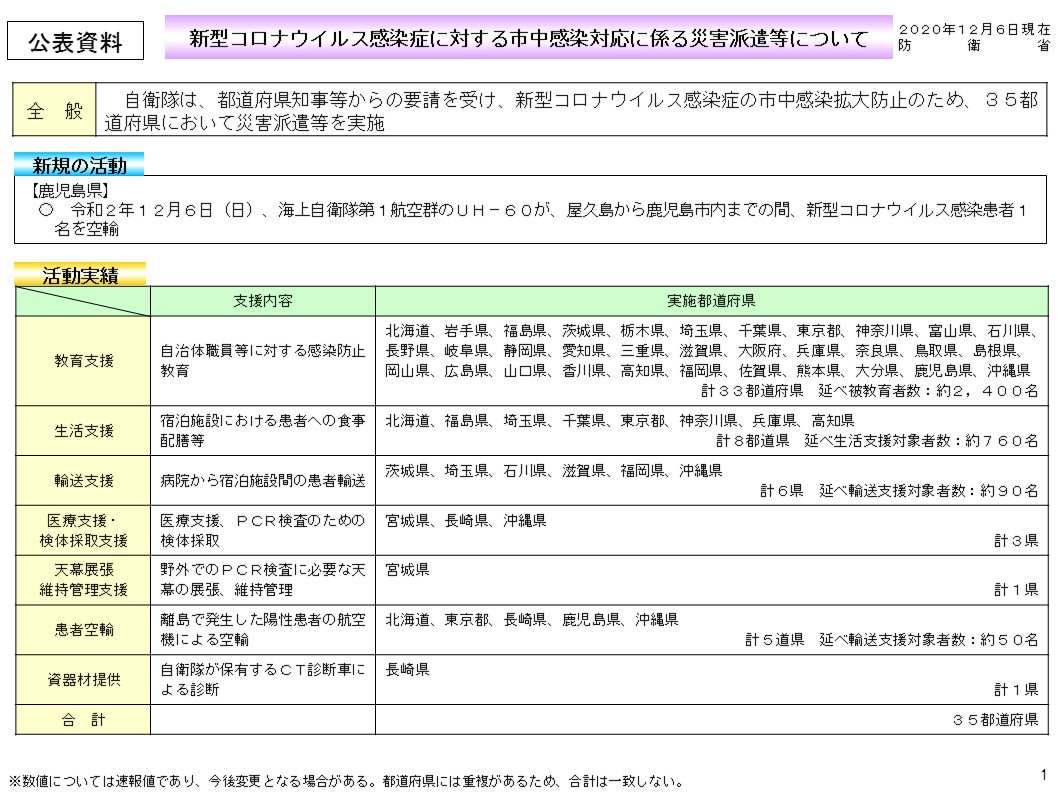Image resolution: width=1058 pixels, height=794 pixels.
Task: Select the 宿泊施設における患者への食事配膳等 cell
Action: click(263, 430)
